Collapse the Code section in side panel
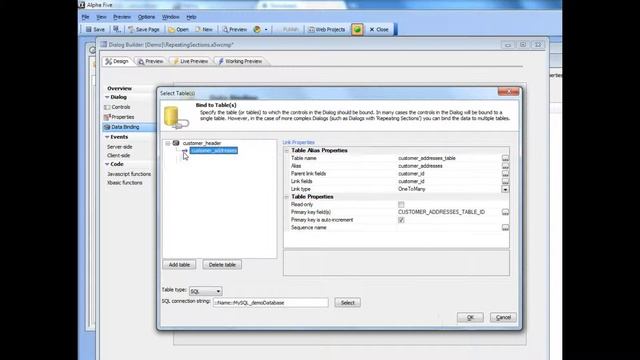The width and height of the screenshot is (640, 360). 107,164
